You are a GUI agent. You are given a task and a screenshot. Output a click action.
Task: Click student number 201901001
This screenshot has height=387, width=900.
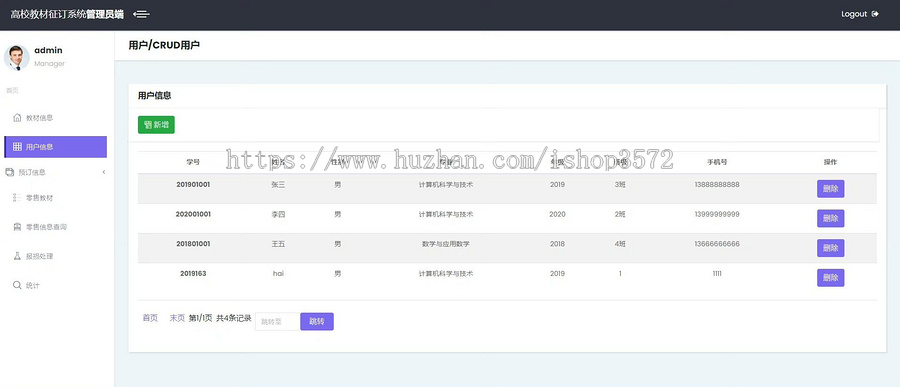point(193,185)
